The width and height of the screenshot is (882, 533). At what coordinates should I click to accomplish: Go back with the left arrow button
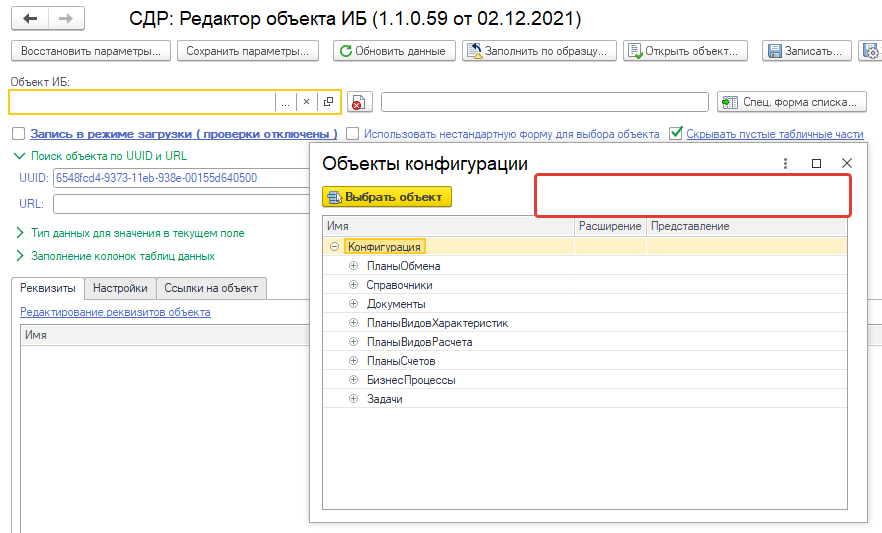point(30,19)
